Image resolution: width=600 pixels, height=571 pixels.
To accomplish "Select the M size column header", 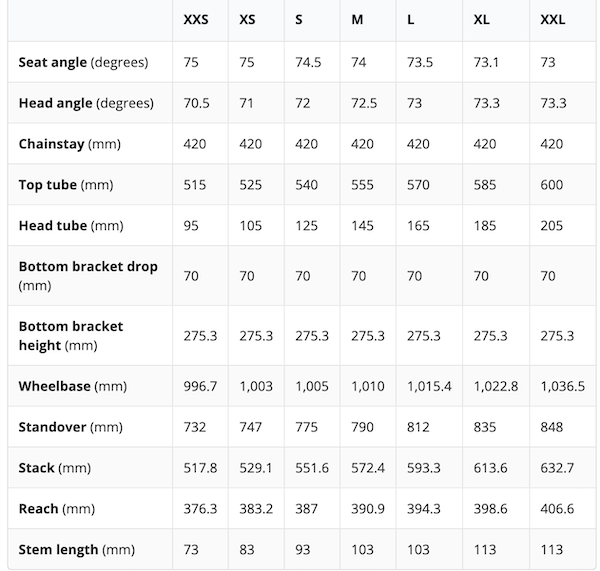I will tap(358, 20).
